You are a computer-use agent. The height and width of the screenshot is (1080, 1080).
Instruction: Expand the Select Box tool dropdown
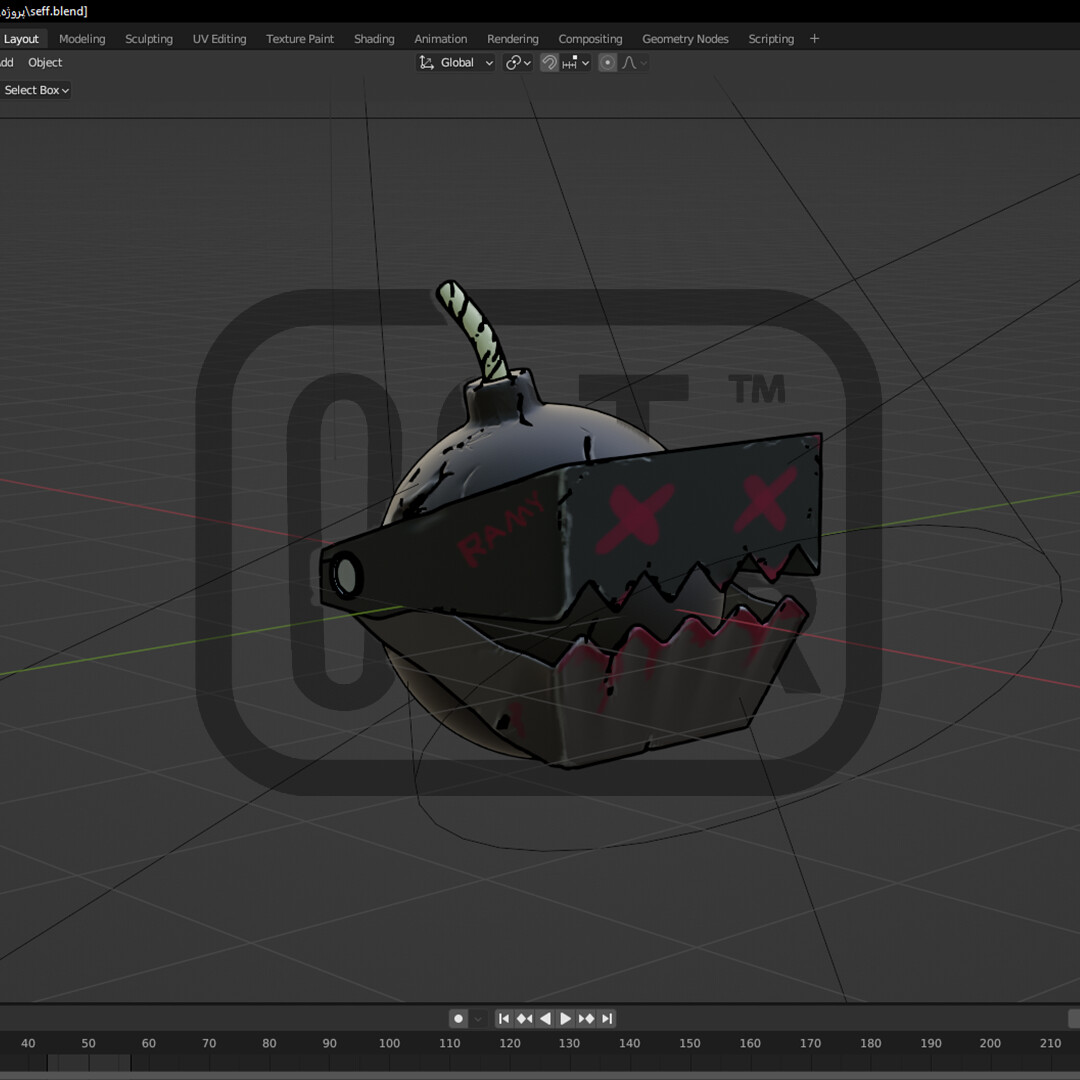pos(36,90)
